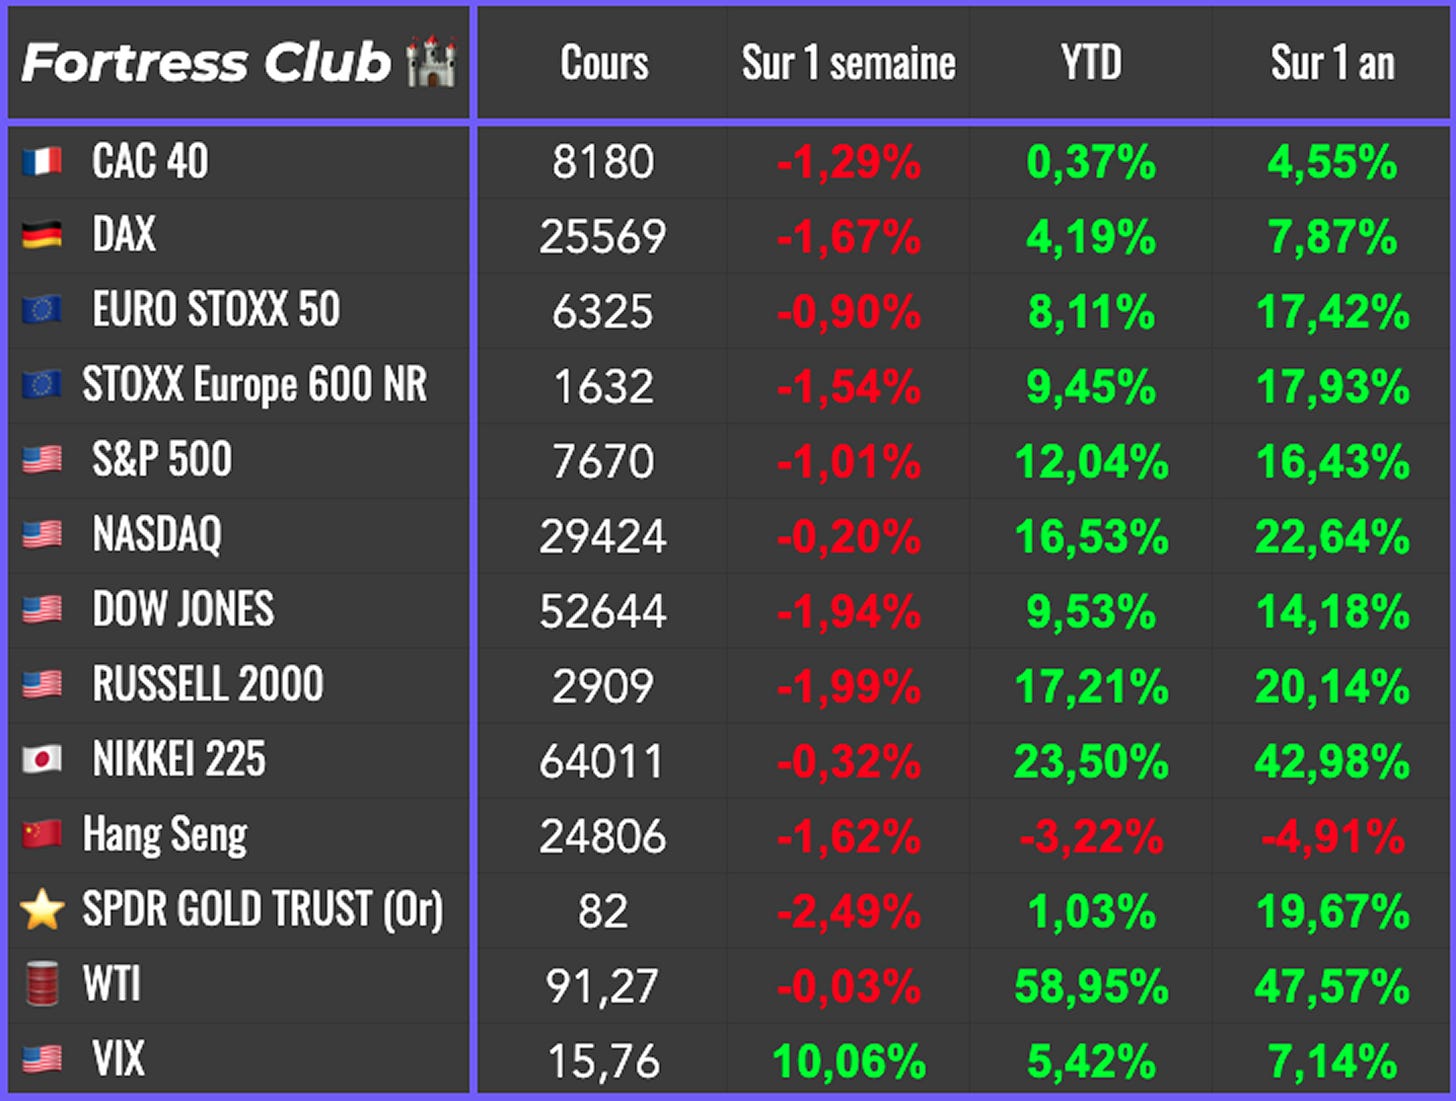This screenshot has height=1101, width=1456.
Task: Click the French flag next to CAC 40
Action: (x=42, y=161)
